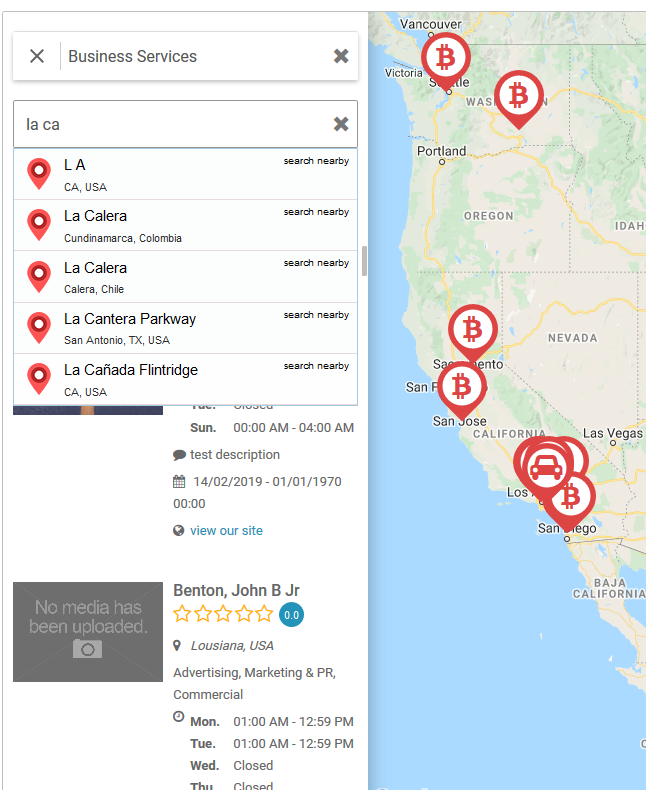Image resolution: width=651 pixels, height=796 pixels.
Task: Clear the 'la ca' location search text
Action: pos(341,124)
